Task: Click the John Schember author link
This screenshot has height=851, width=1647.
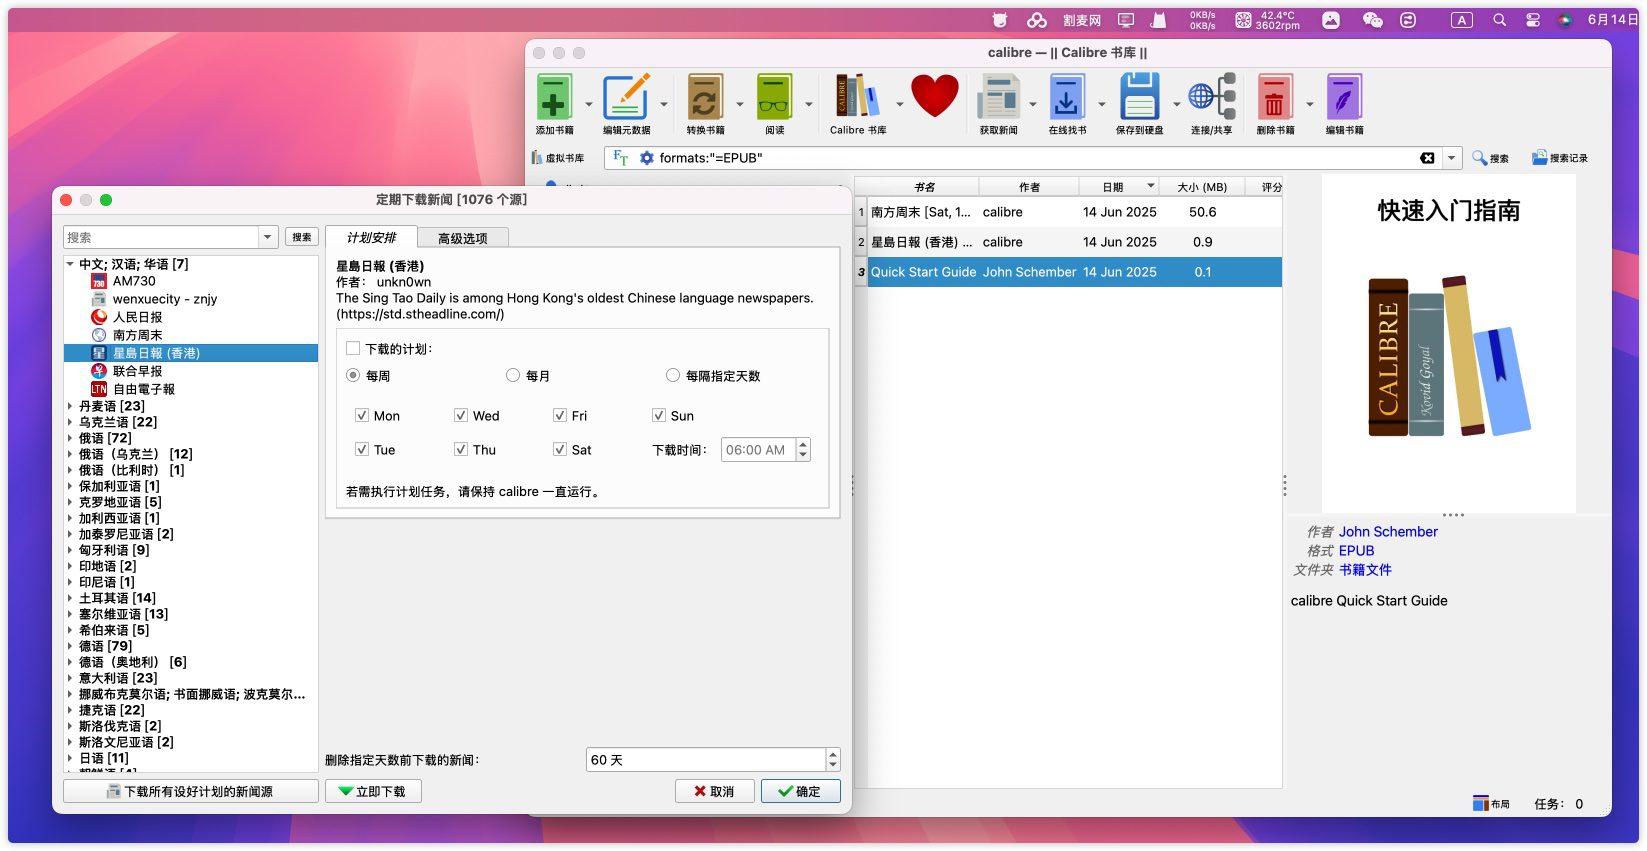Action: click(x=1388, y=532)
